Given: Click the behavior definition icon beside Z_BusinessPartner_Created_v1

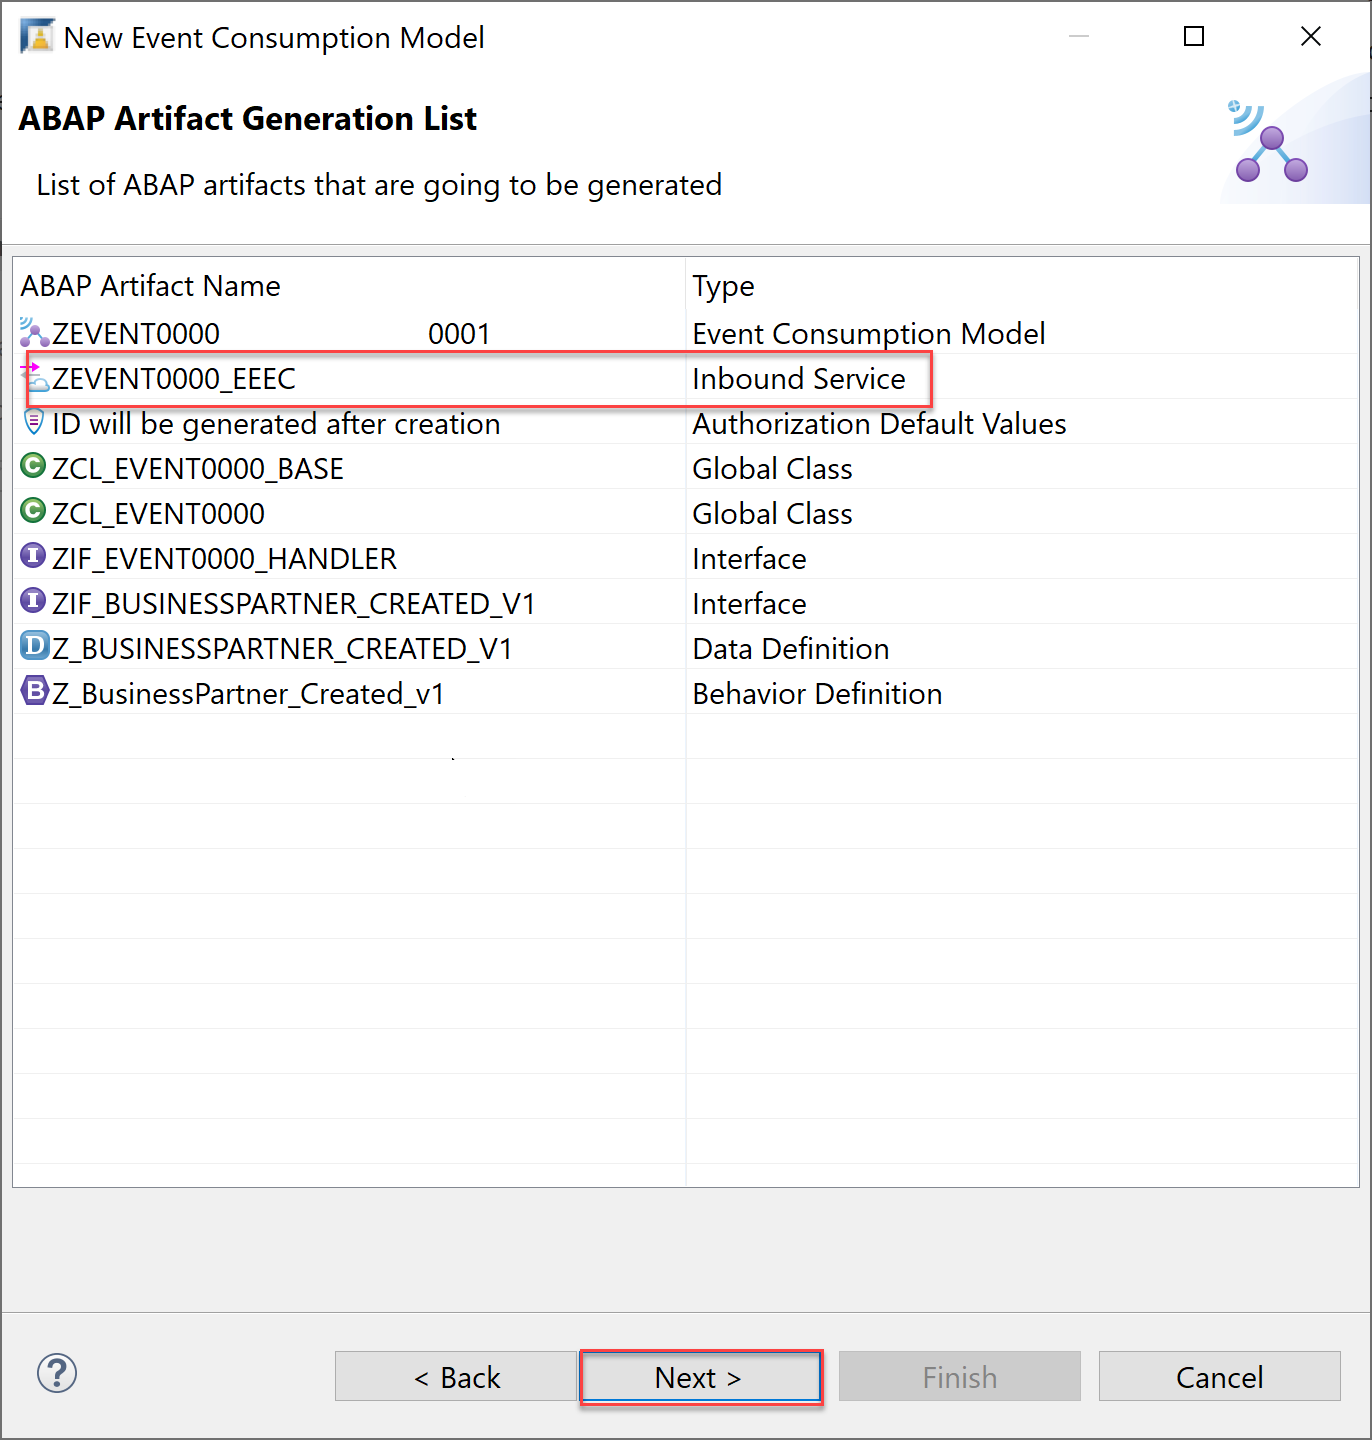Looking at the screenshot, I should [35, 692].
